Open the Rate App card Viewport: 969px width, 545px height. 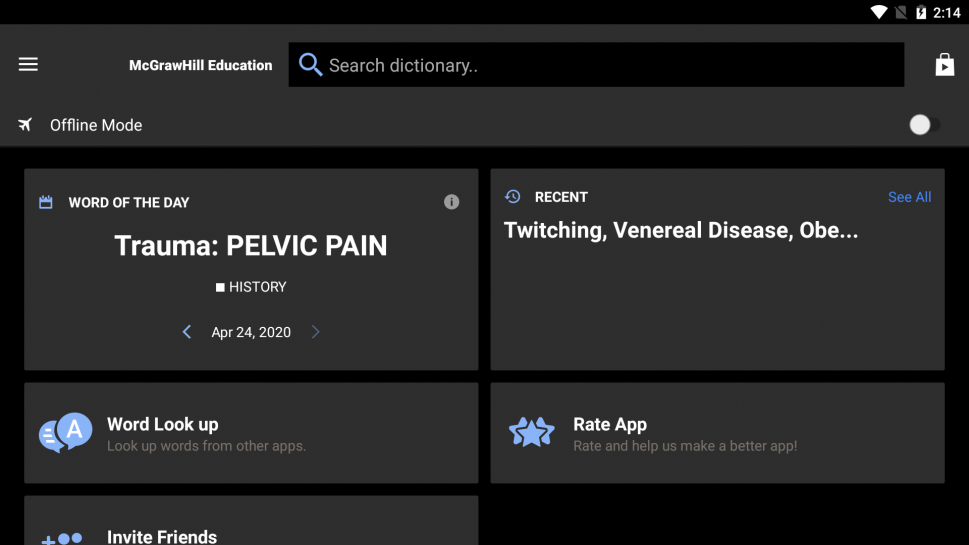pyautogui.click(x=717, y=433)
